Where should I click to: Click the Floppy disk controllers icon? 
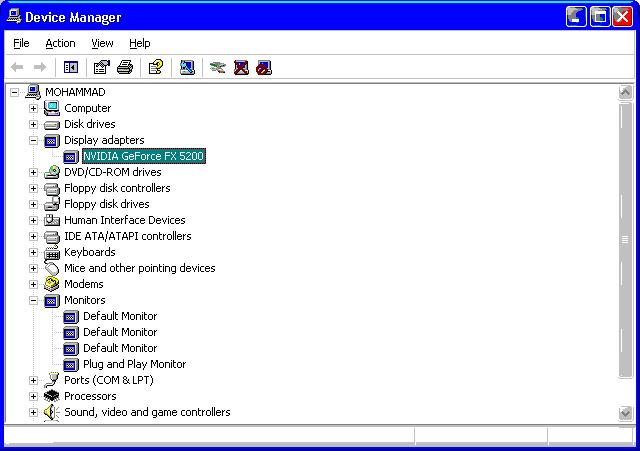pyautogui.click(x=52, y=189)
